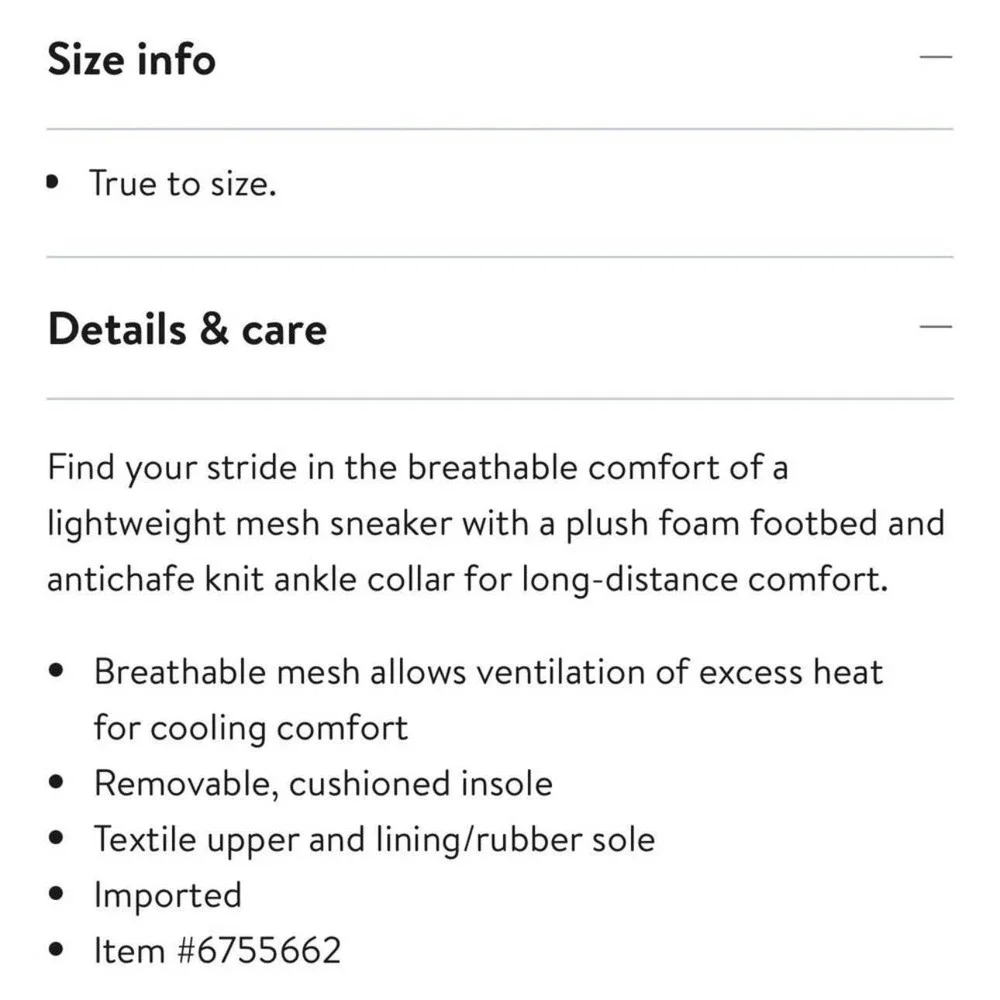Click bullet dot before True to size
The width and height of the screenshot is (1000, 1000).
tap(53, 183)
